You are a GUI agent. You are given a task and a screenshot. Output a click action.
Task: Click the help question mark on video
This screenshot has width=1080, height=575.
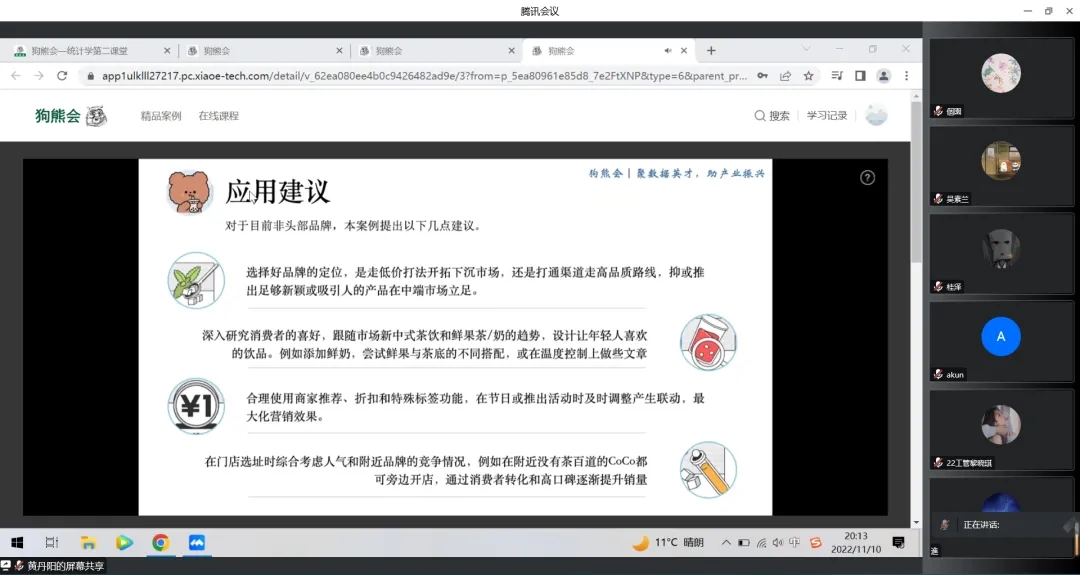click(867, 177)
